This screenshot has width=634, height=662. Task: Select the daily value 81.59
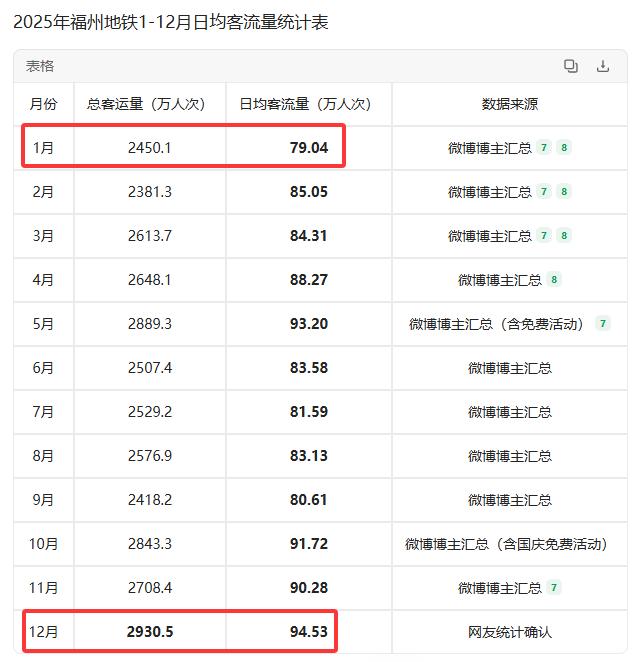point(309,412)
